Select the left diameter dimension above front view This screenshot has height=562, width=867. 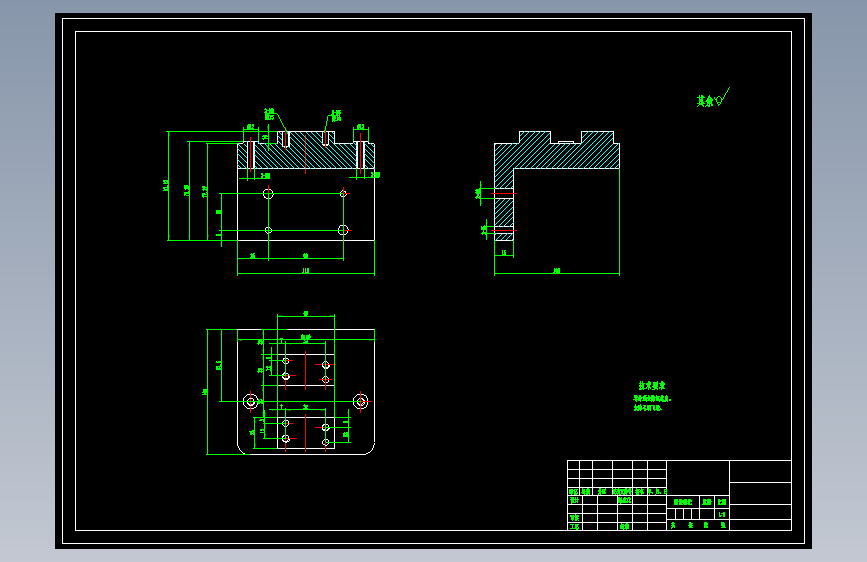pos(250,127)
